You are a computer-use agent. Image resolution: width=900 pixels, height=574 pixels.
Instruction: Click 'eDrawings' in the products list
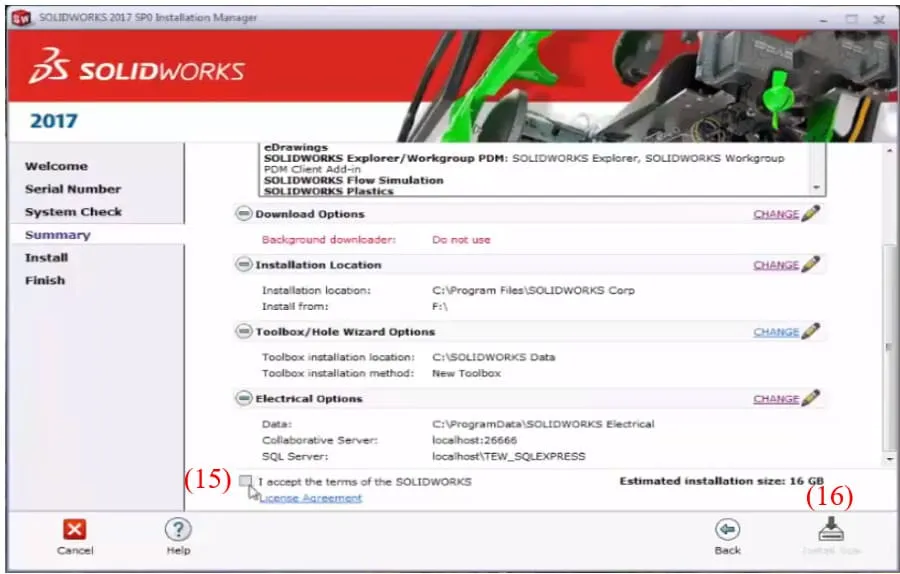click(x=296, y=148)
